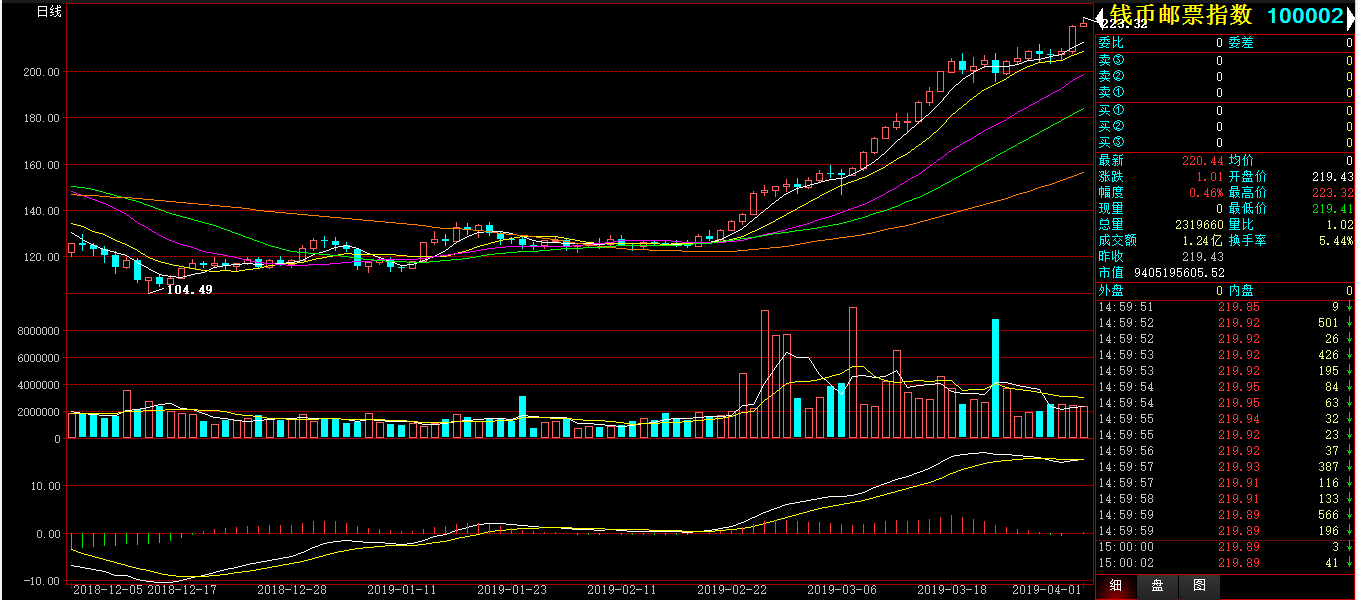Select the 14:59:51 trade row
1358x600 pixels.
(x=1225, y=307)
